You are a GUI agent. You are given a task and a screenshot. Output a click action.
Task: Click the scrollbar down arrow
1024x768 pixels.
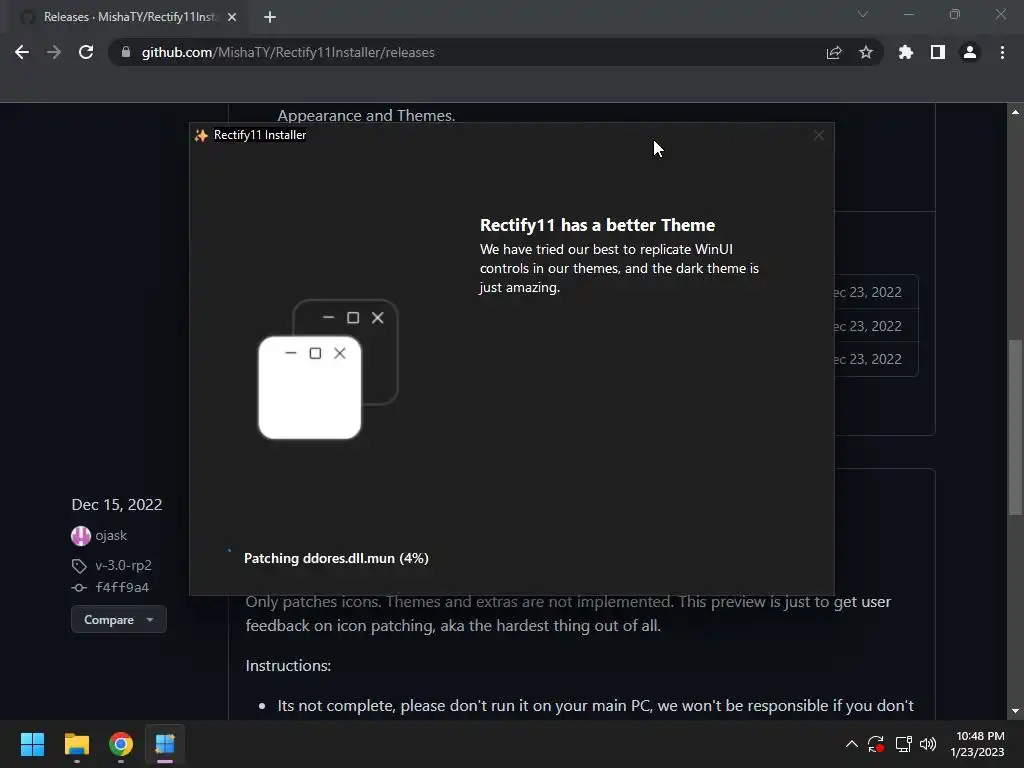pos(1016,711)
